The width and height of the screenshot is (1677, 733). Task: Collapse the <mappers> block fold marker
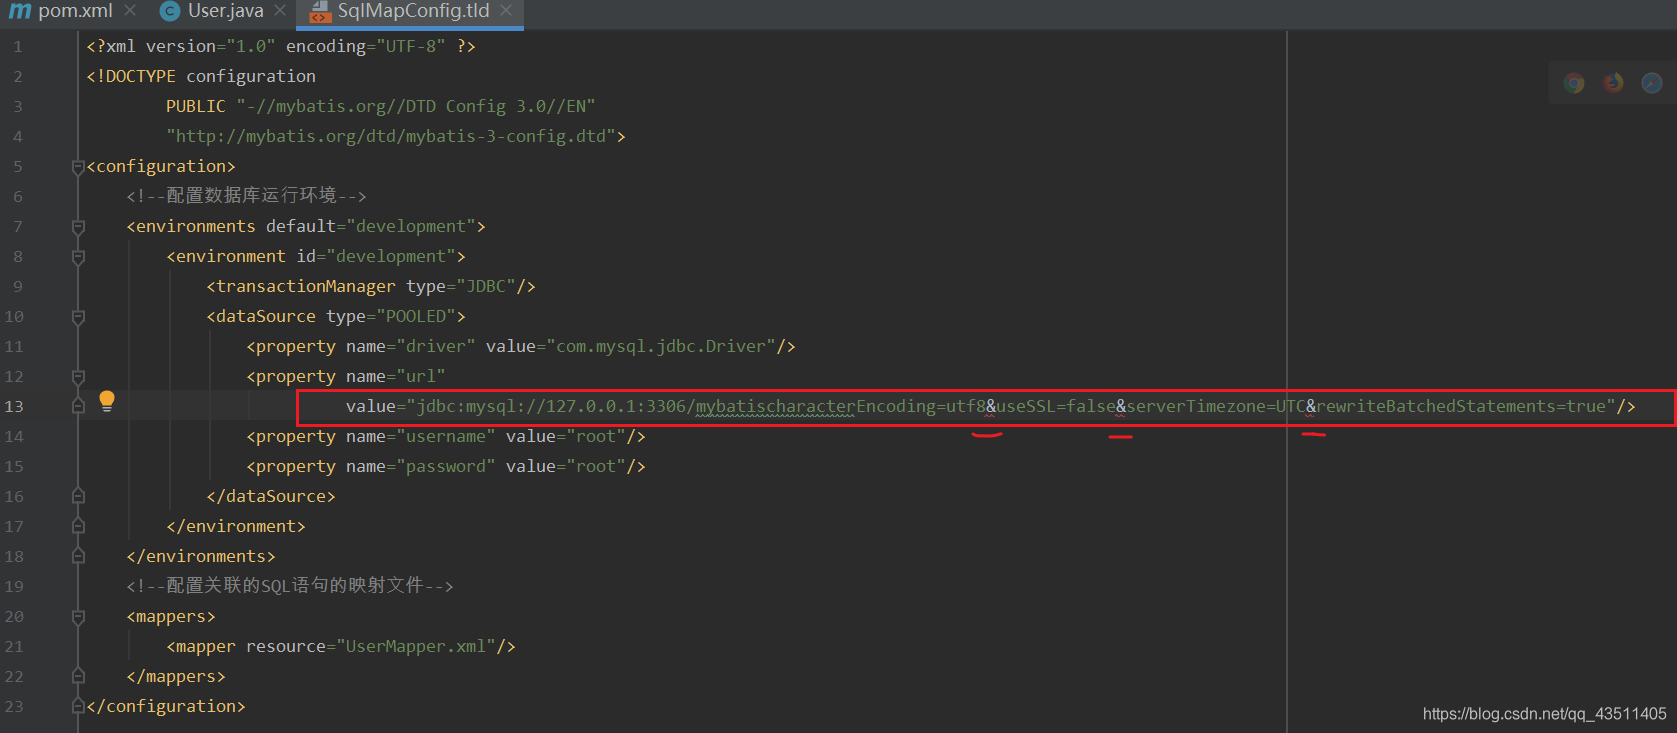click(x=78, y=617)
